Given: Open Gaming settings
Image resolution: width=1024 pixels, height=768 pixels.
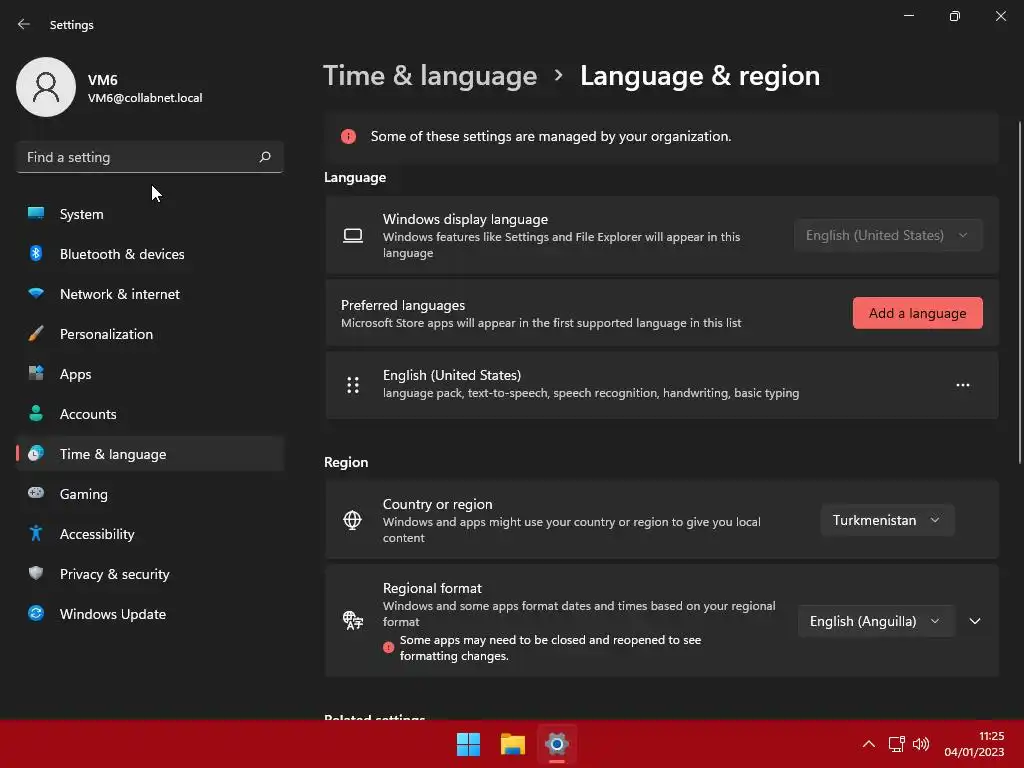Looking at the screenshot, I should [x=150, y=494].
